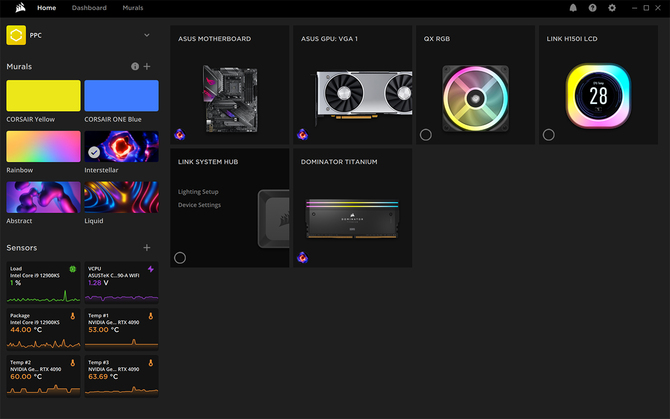Show Murals info icon
670x419 pixels.
coord(135,66)
